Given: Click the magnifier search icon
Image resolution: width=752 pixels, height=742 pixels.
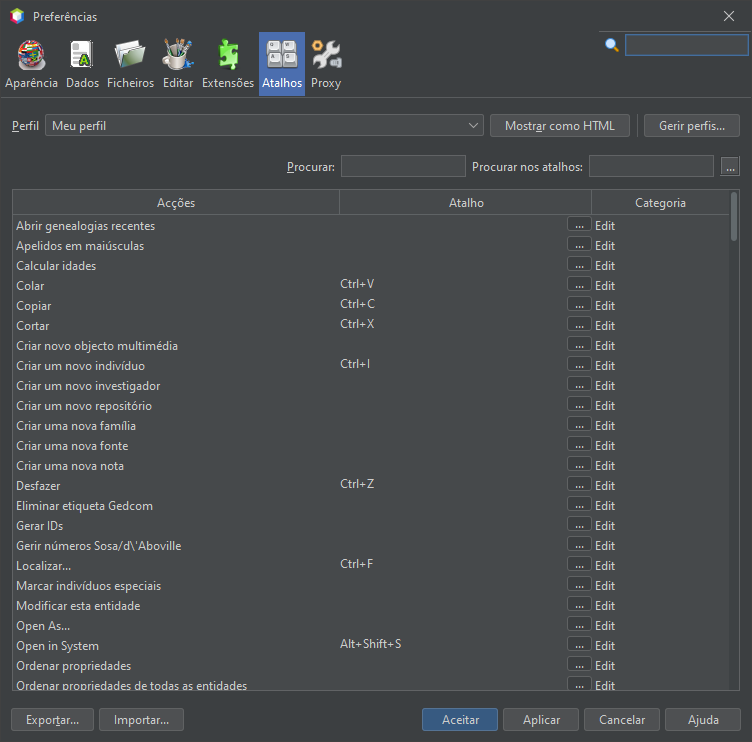Looking at the screenshot, I should (x=612, y=45).
